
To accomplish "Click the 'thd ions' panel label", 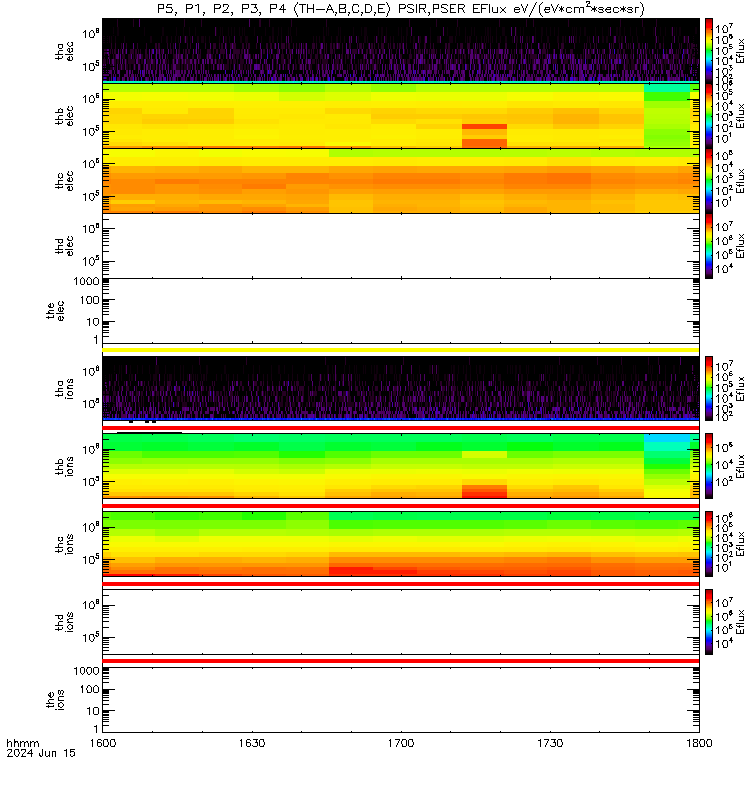I will [x=64, y=622].
